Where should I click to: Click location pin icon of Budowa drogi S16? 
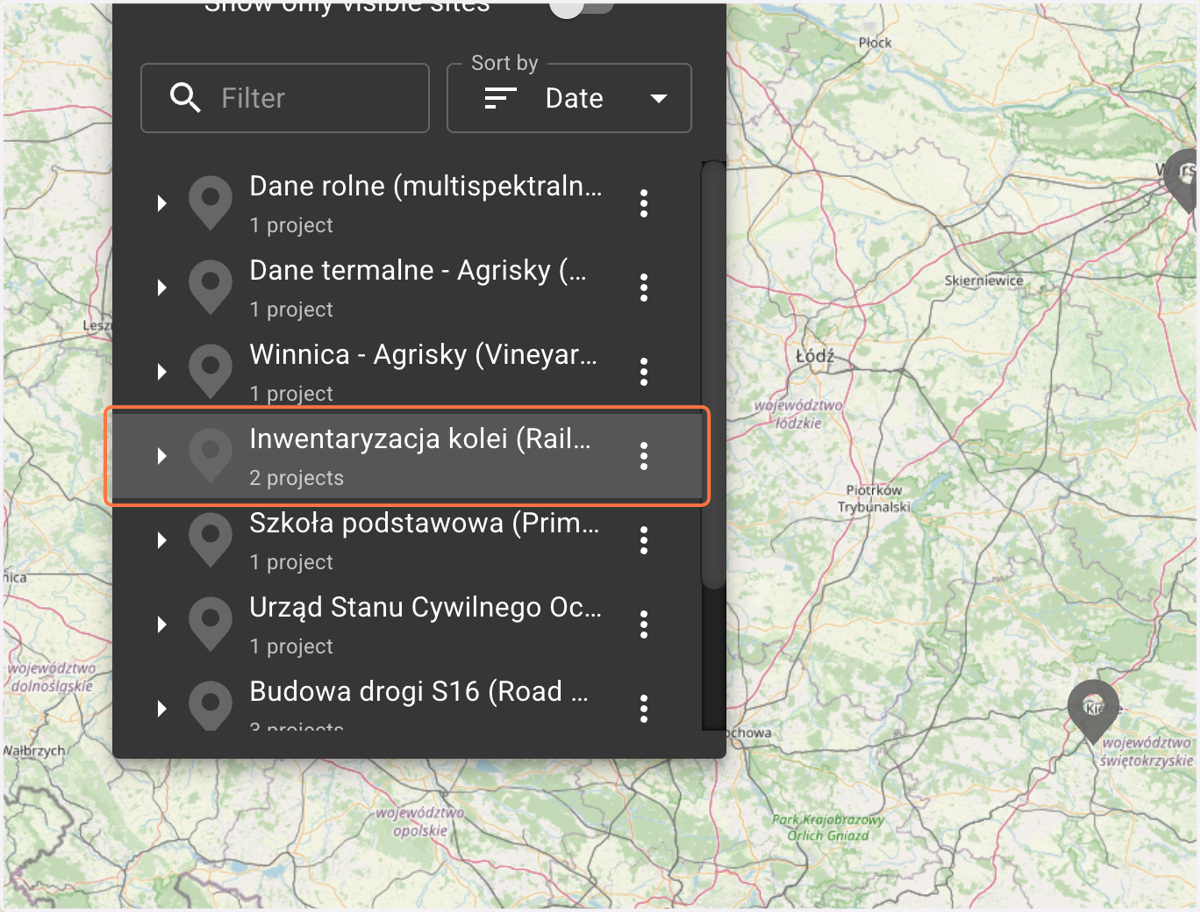coord(210,706)
